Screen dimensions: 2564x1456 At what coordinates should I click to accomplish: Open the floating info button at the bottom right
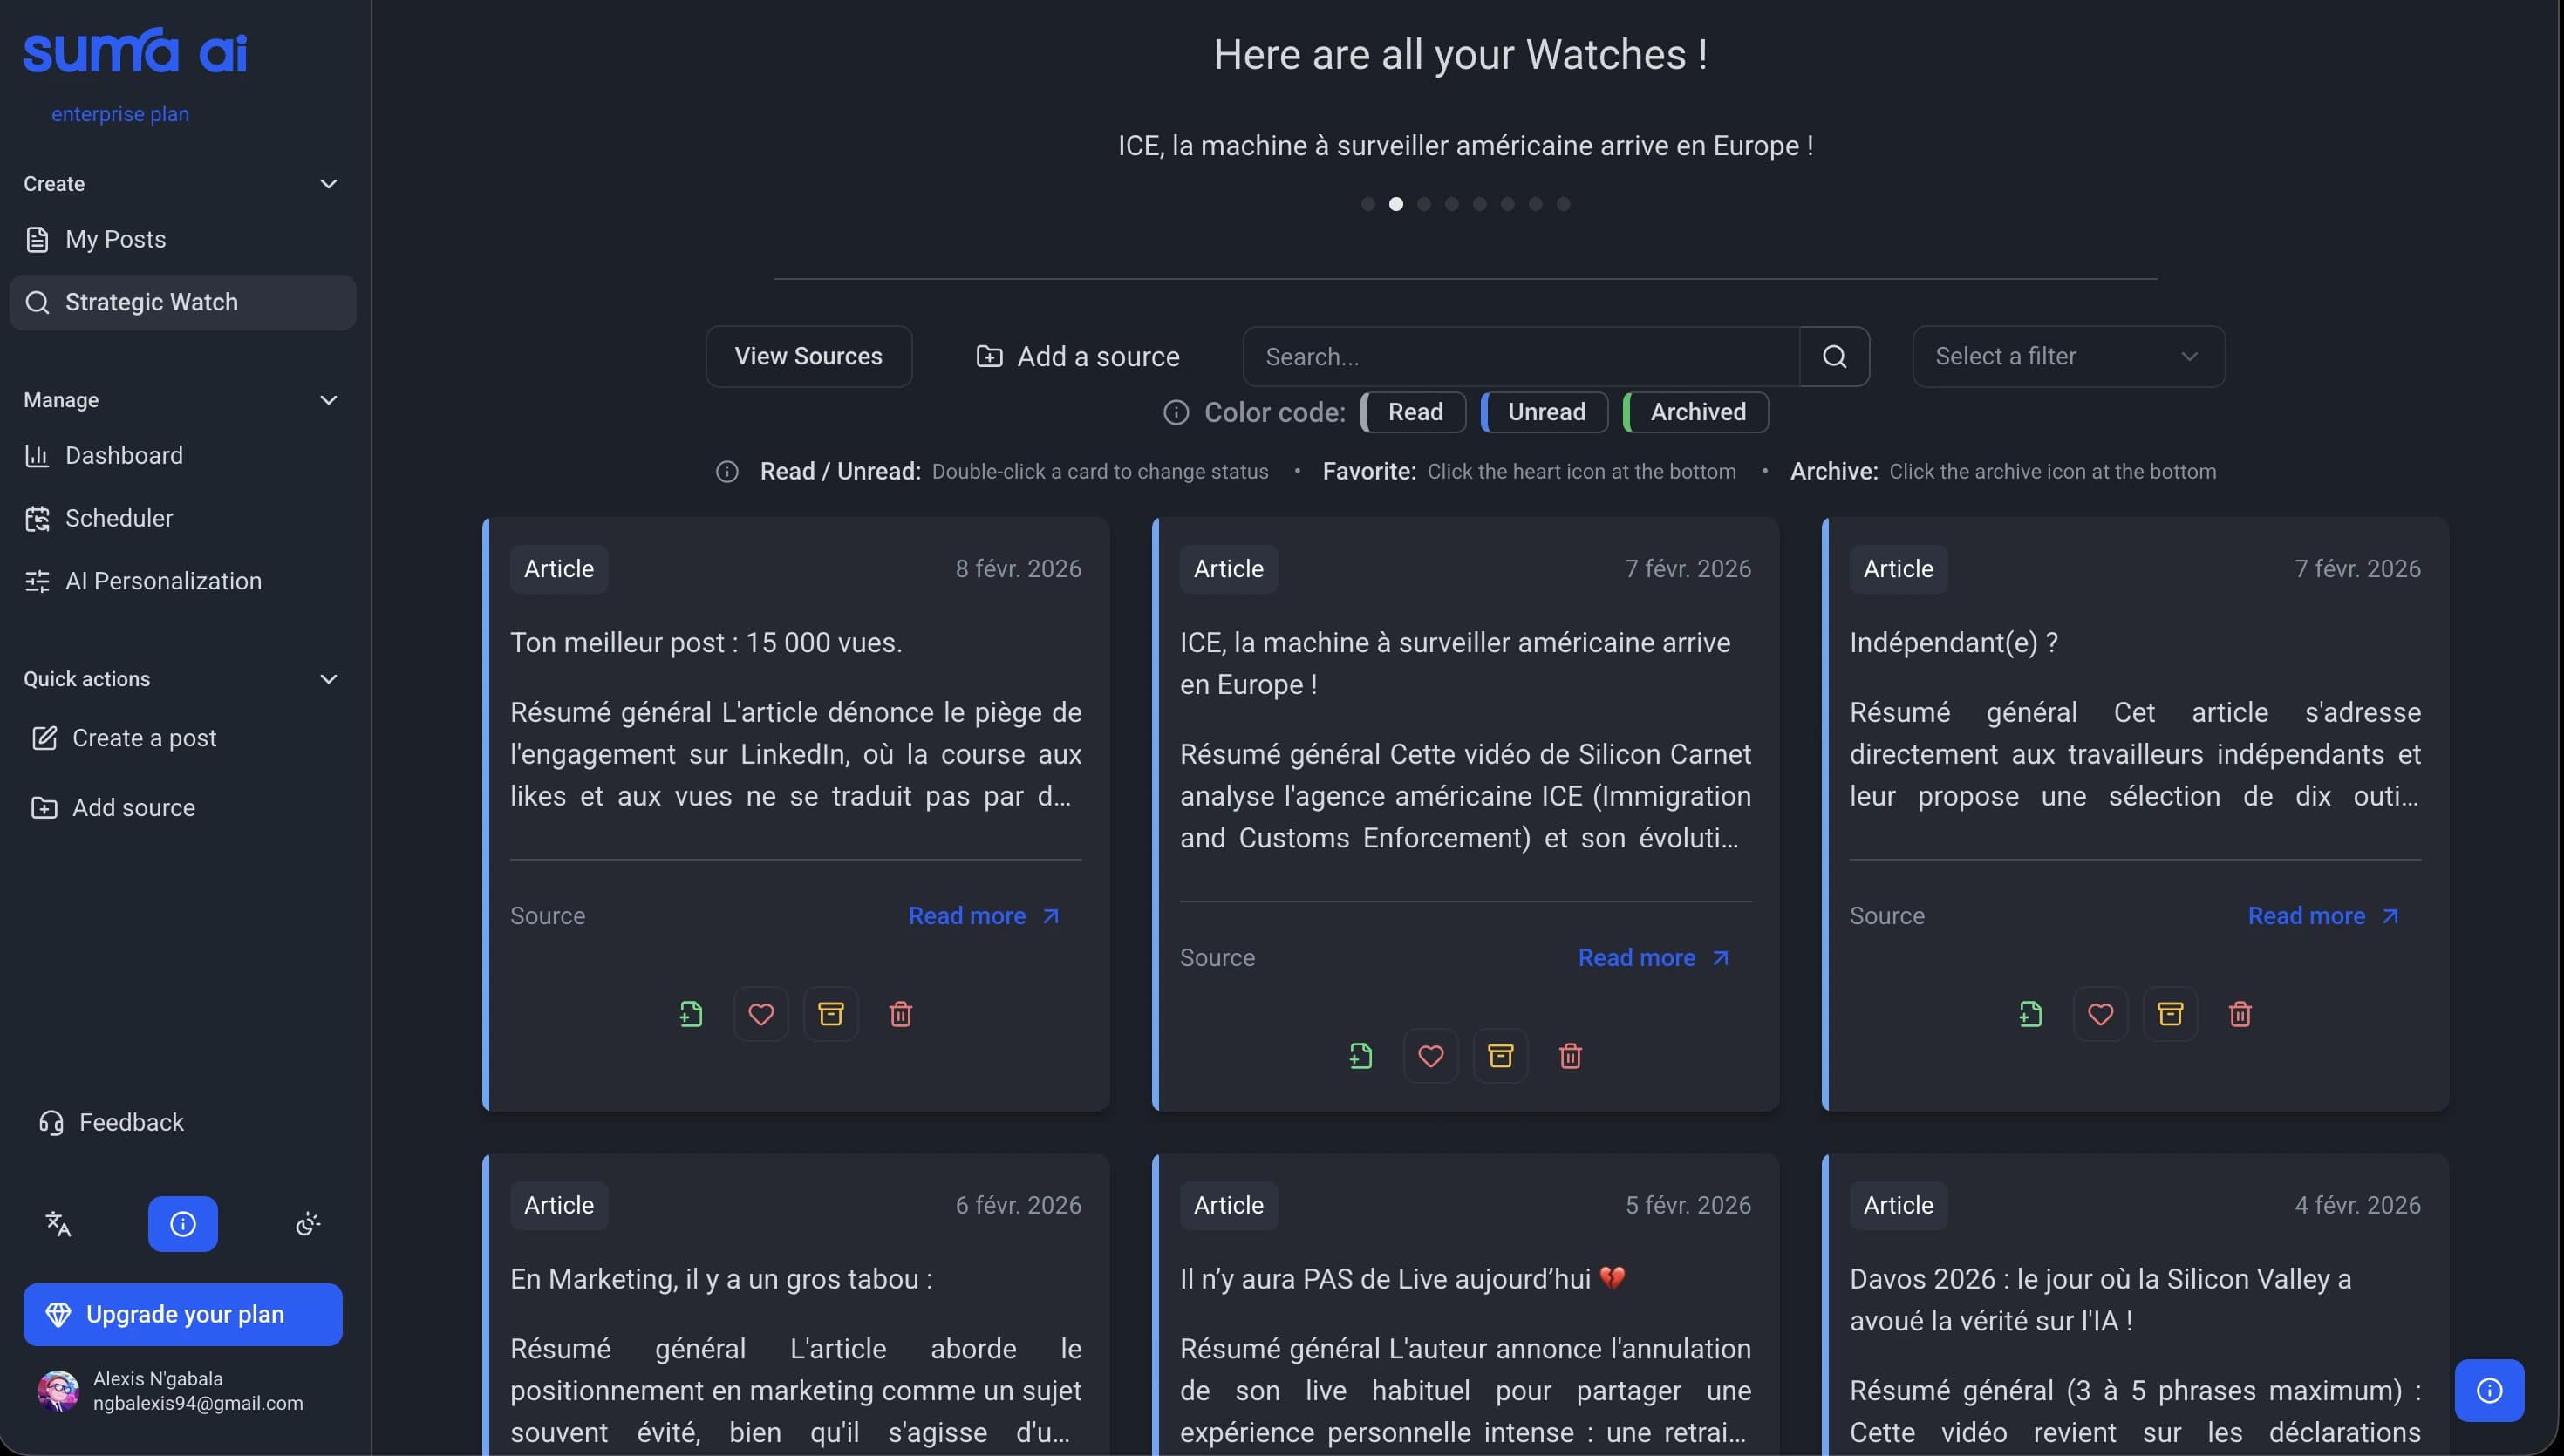pyautogui.click(x=2489, y=1390)
